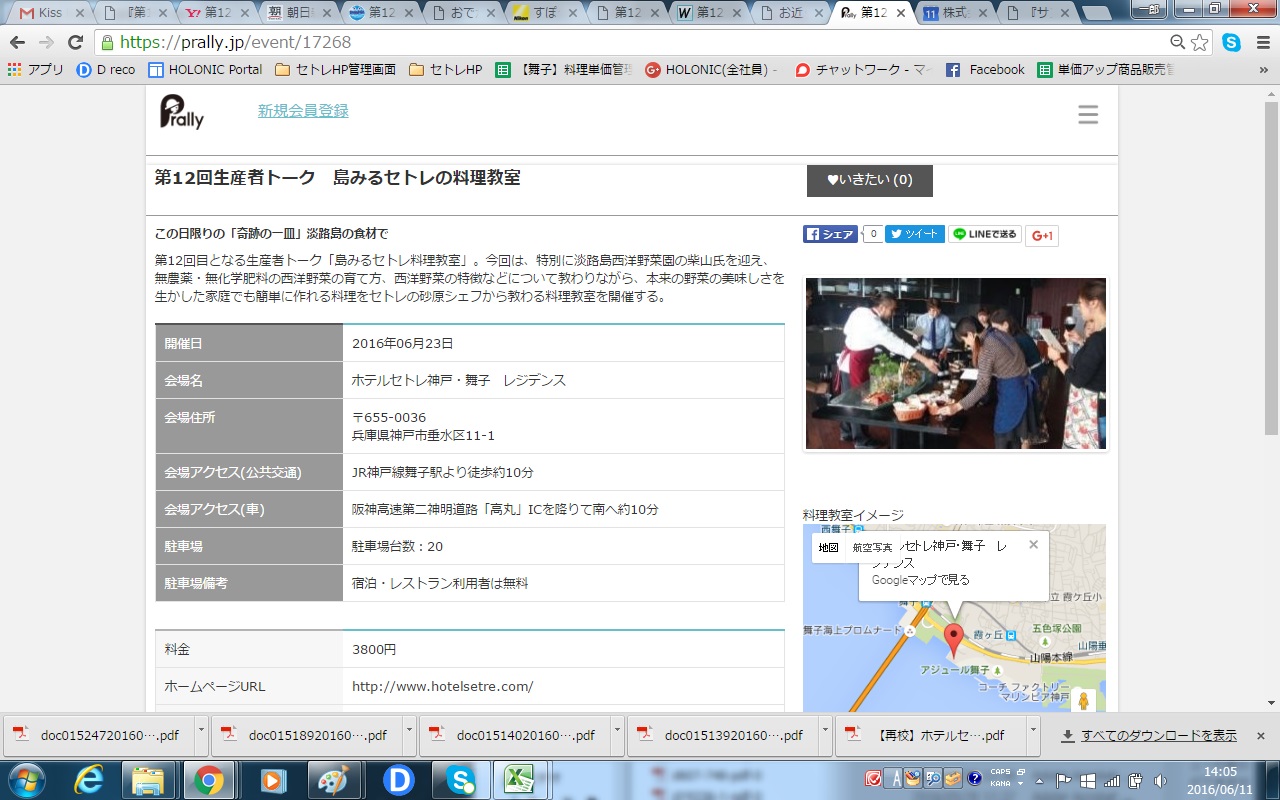Tweet this event with the Twitter button

point(914,234)
